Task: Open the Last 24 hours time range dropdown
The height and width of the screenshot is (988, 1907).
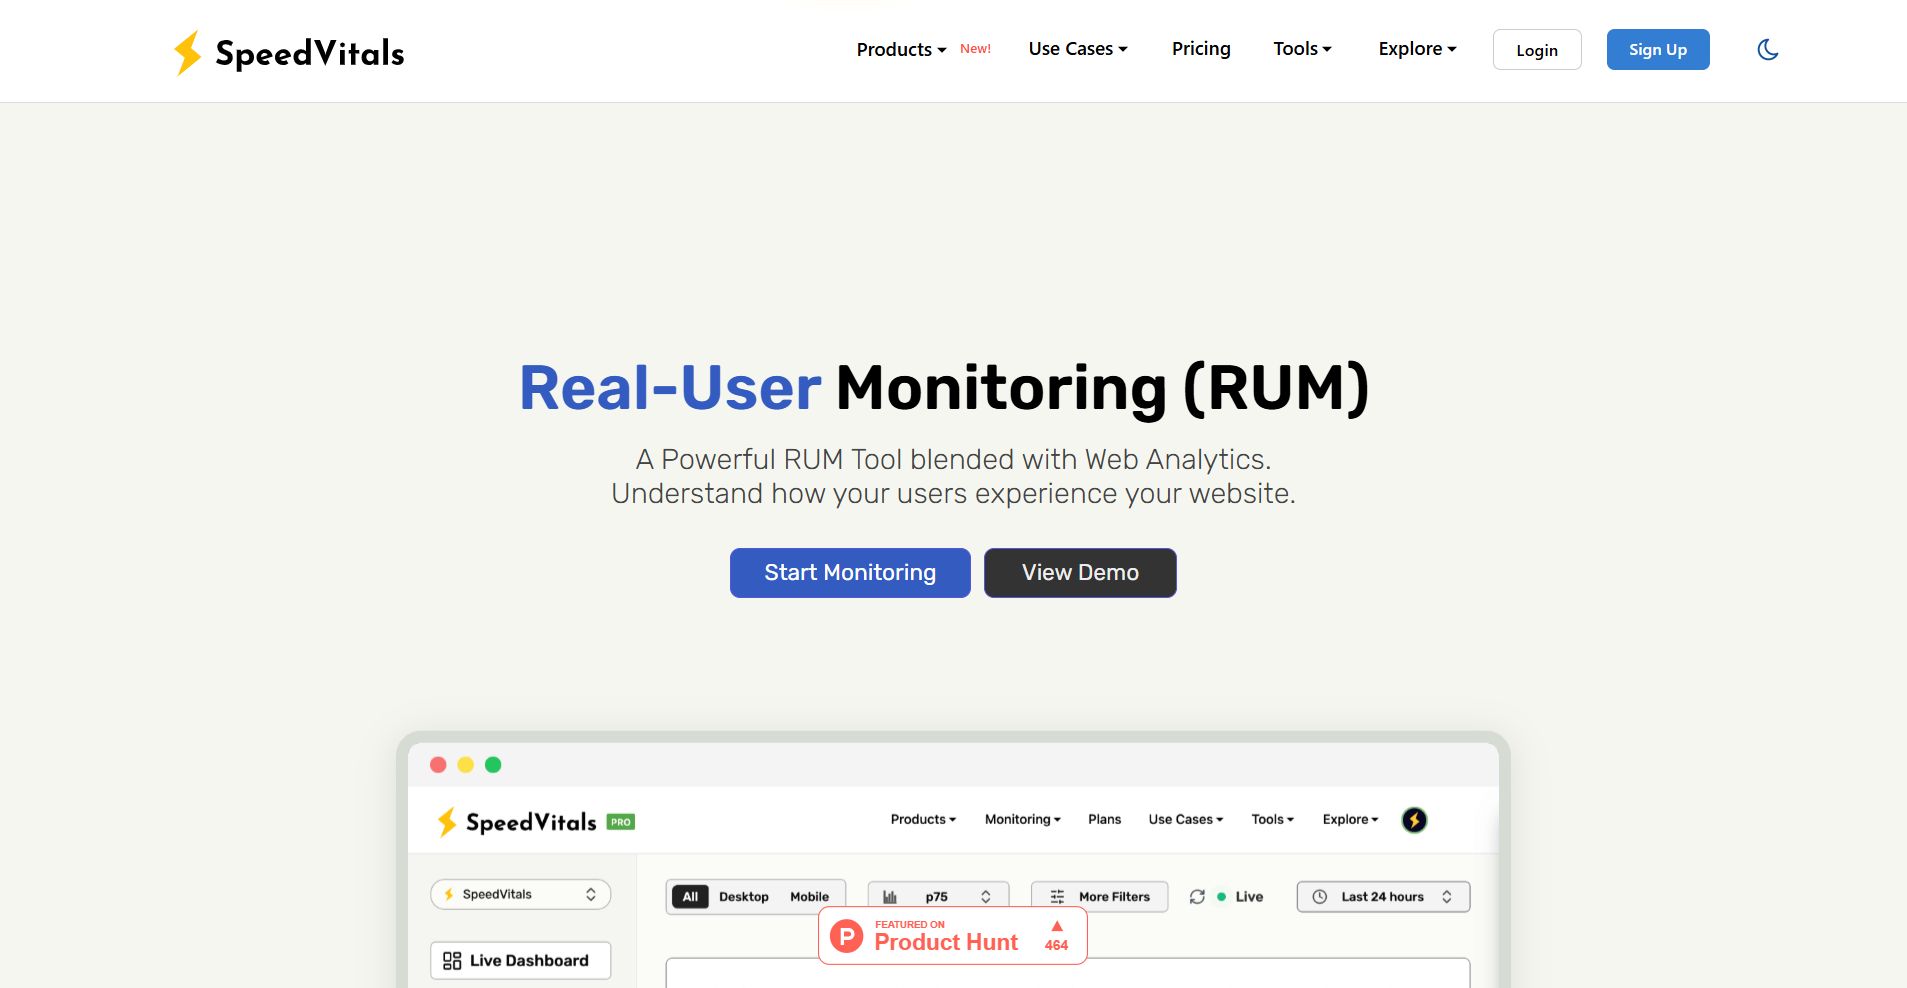Action: (1383, 897)
